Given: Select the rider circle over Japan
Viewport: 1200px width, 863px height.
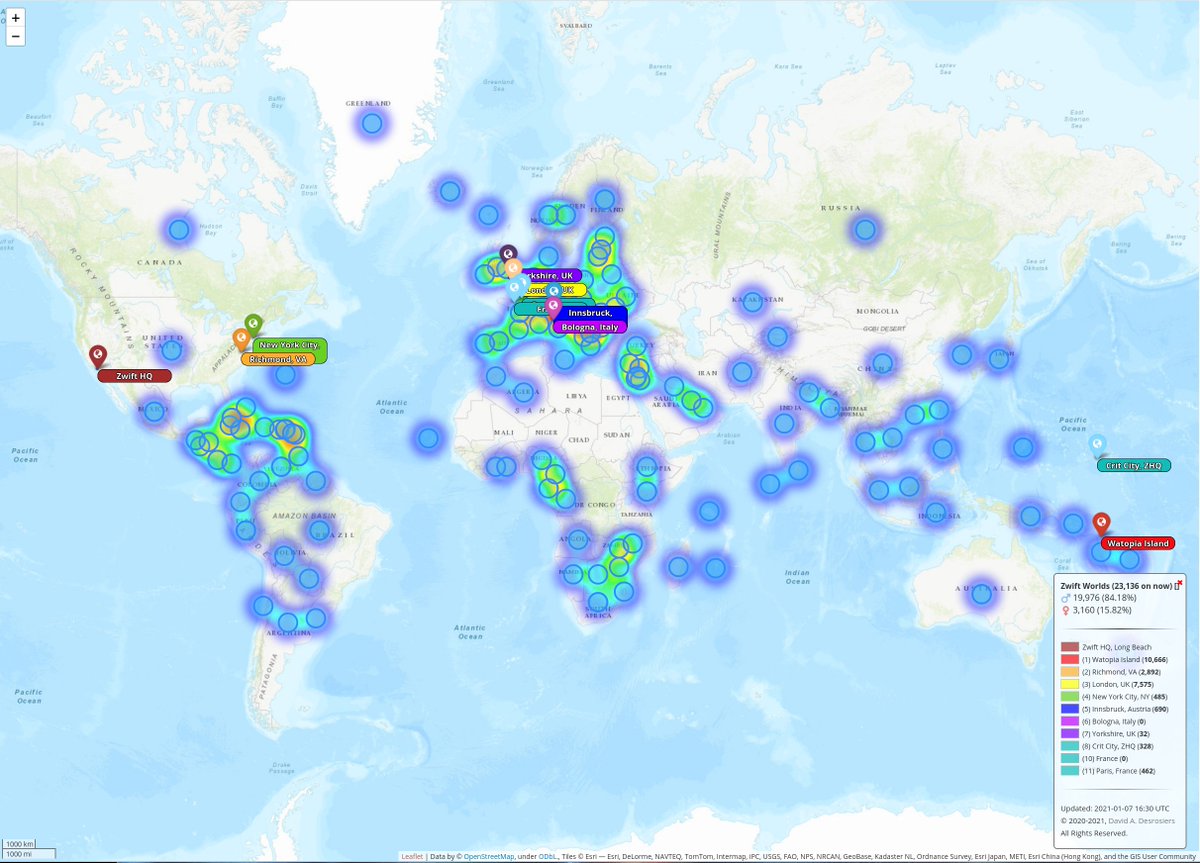Looking at the screenshot, I should [x=999, y=358].
